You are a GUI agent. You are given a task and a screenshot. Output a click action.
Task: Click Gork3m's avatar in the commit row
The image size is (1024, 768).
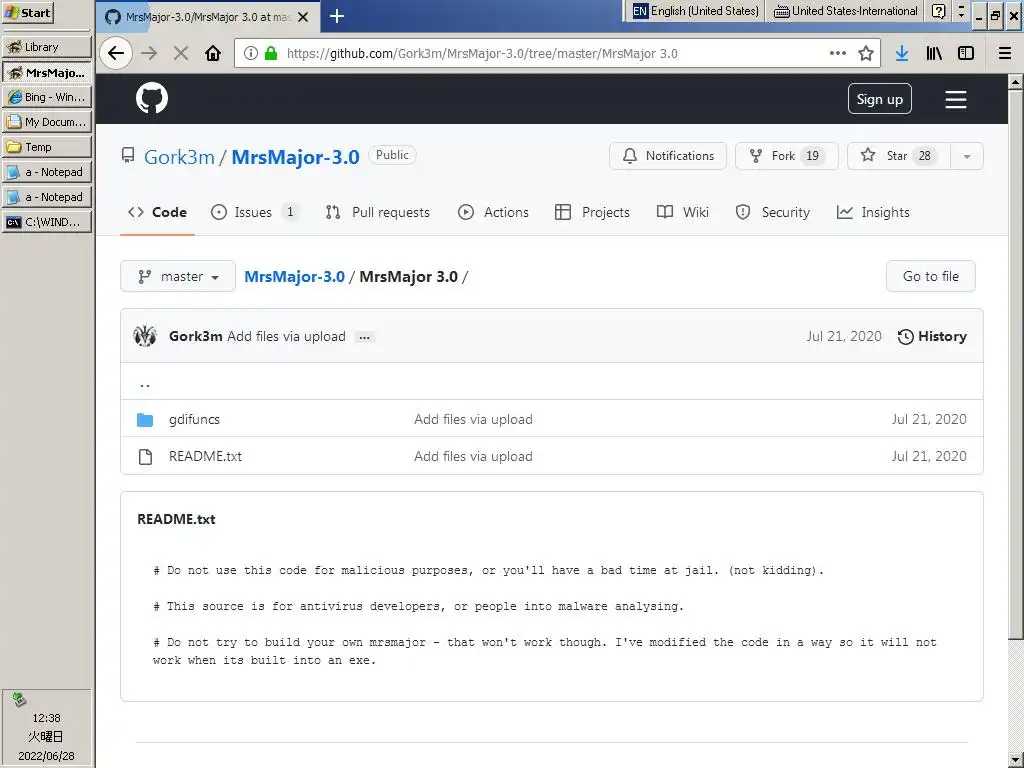[x=145, y=336]
